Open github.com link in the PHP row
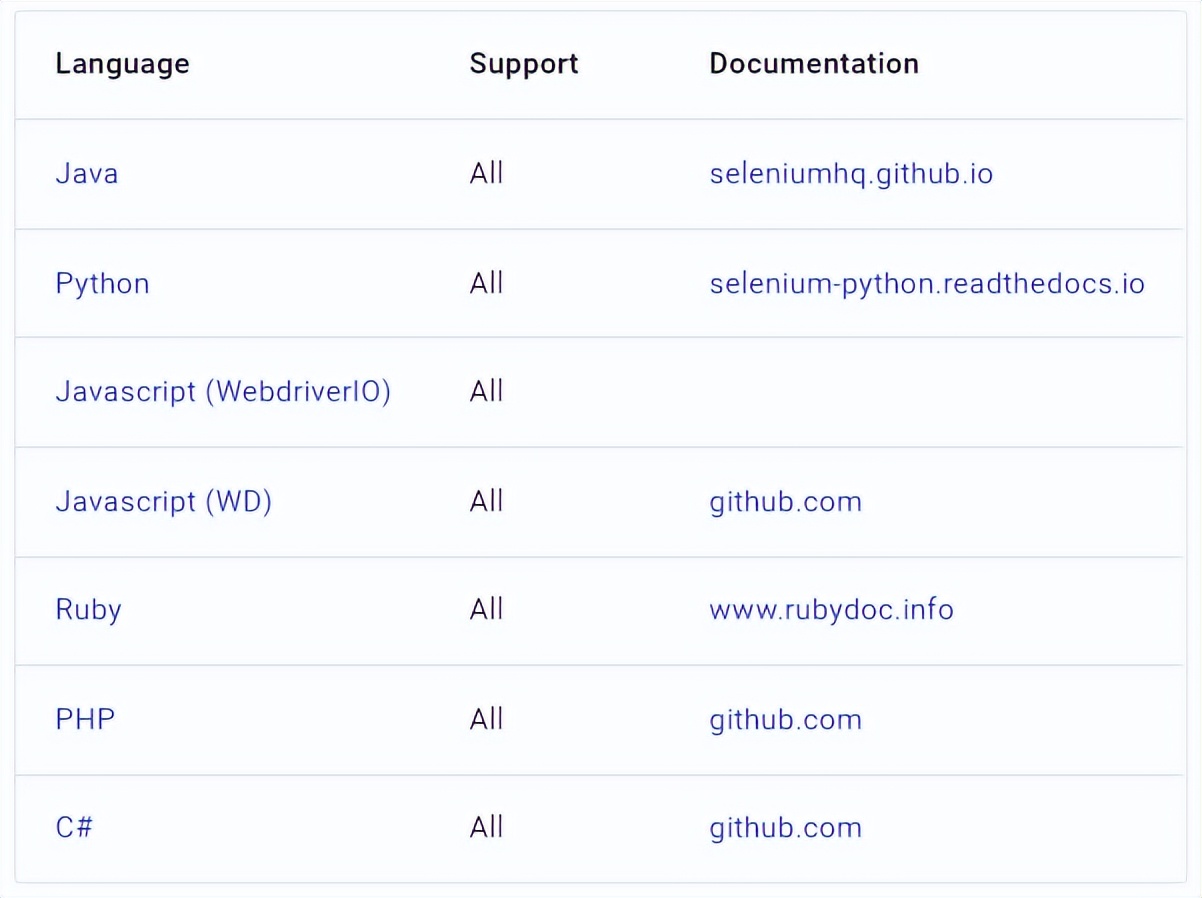The height and width of the screenshot is (898, 1202). 785,720
